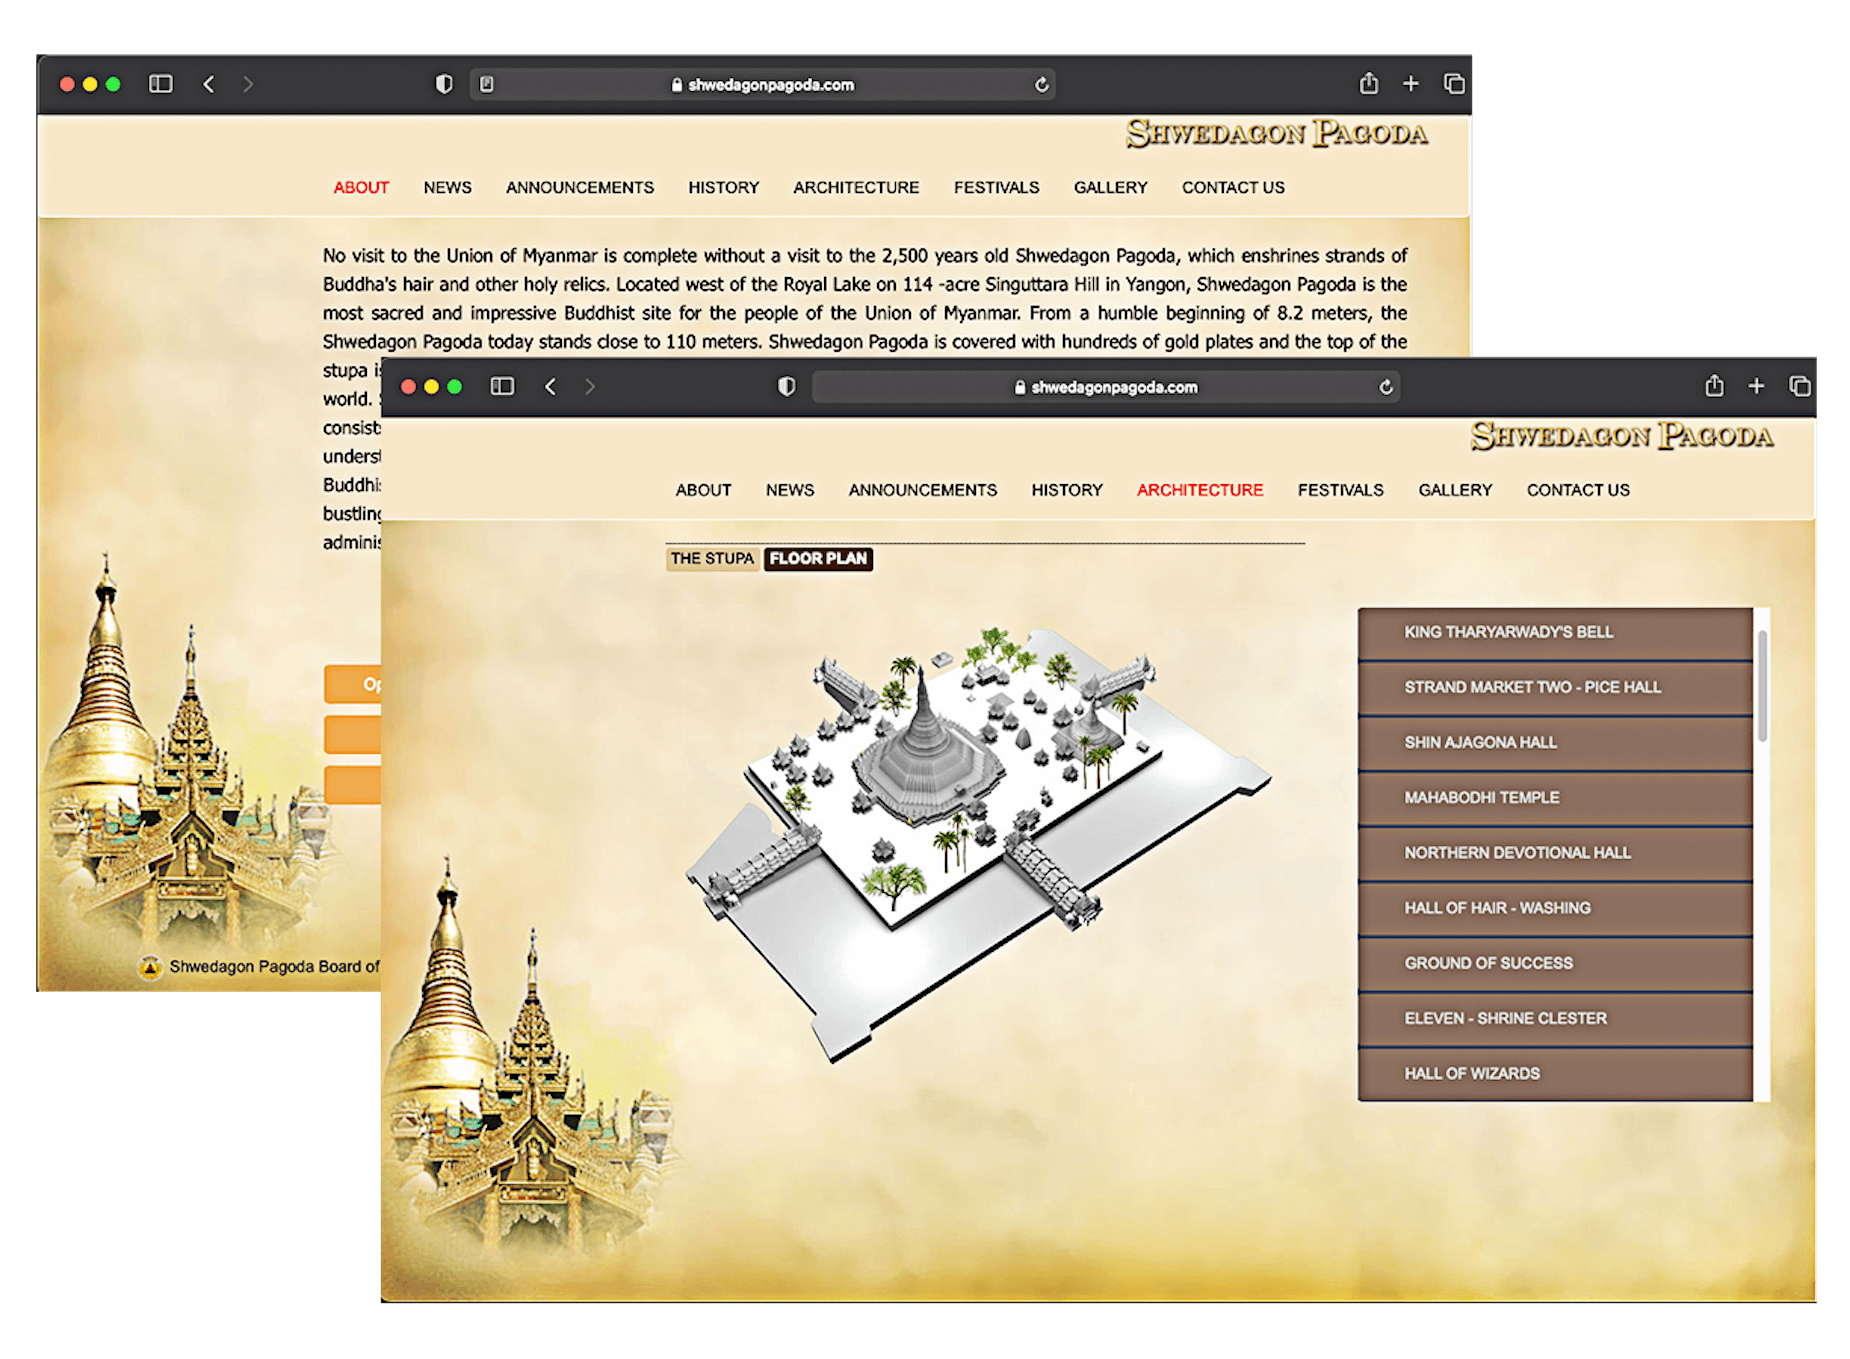Open privacy shield report in back window
Screen dimensions: 1850x1359
444,84
